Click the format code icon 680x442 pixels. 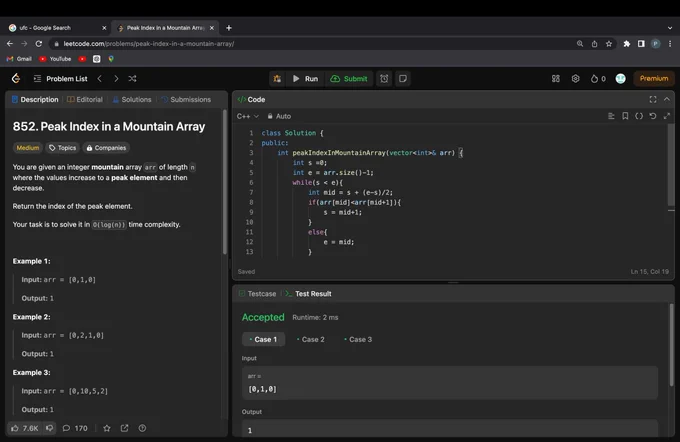[611, 116]
